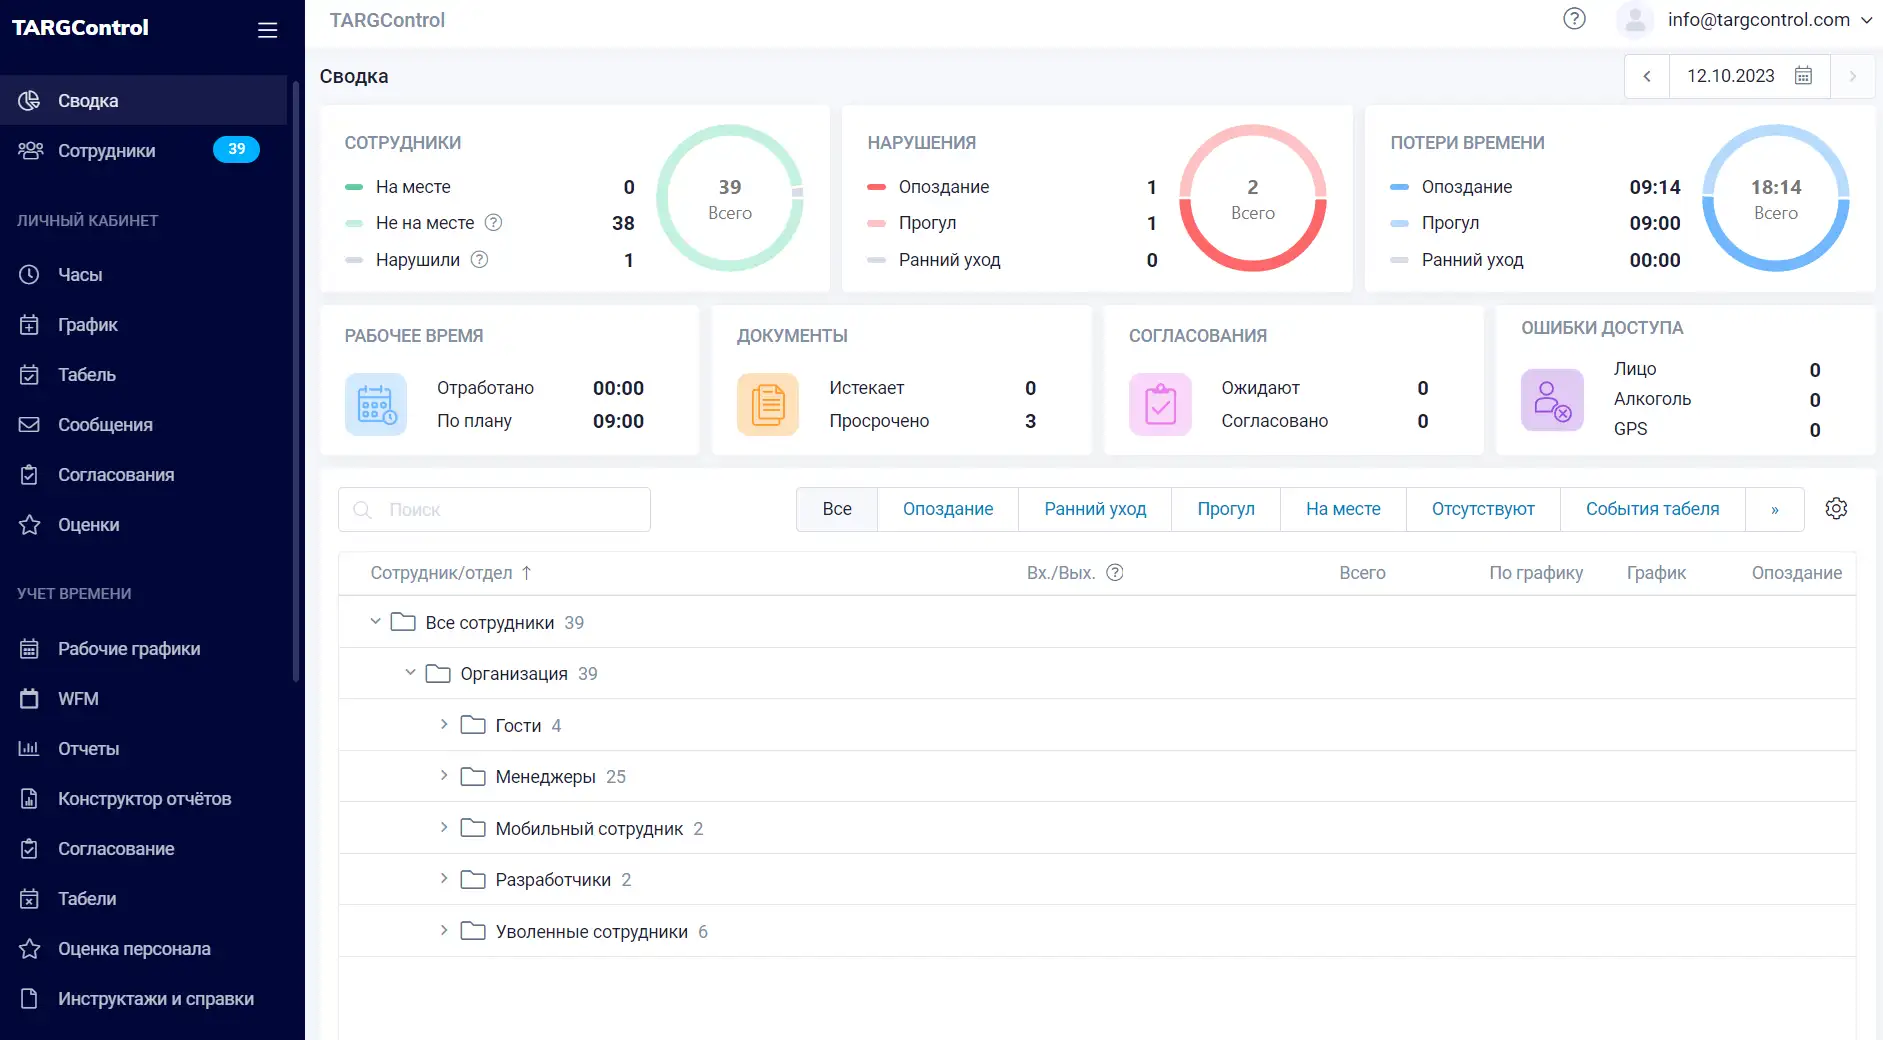Open the calendar date picker icon

(x=1803, y=76)
